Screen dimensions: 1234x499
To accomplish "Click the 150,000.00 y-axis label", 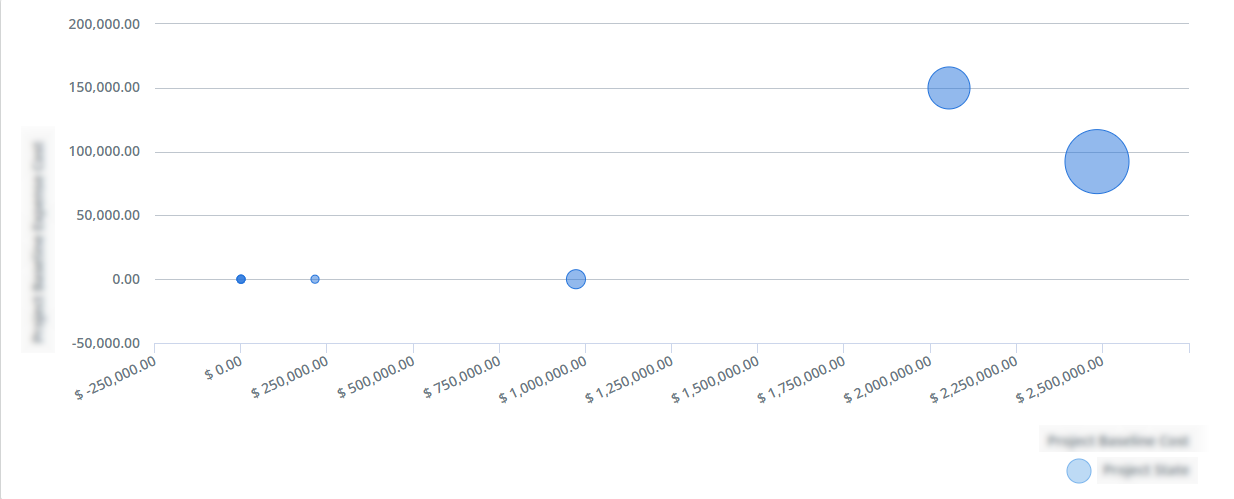I will 104,88.
